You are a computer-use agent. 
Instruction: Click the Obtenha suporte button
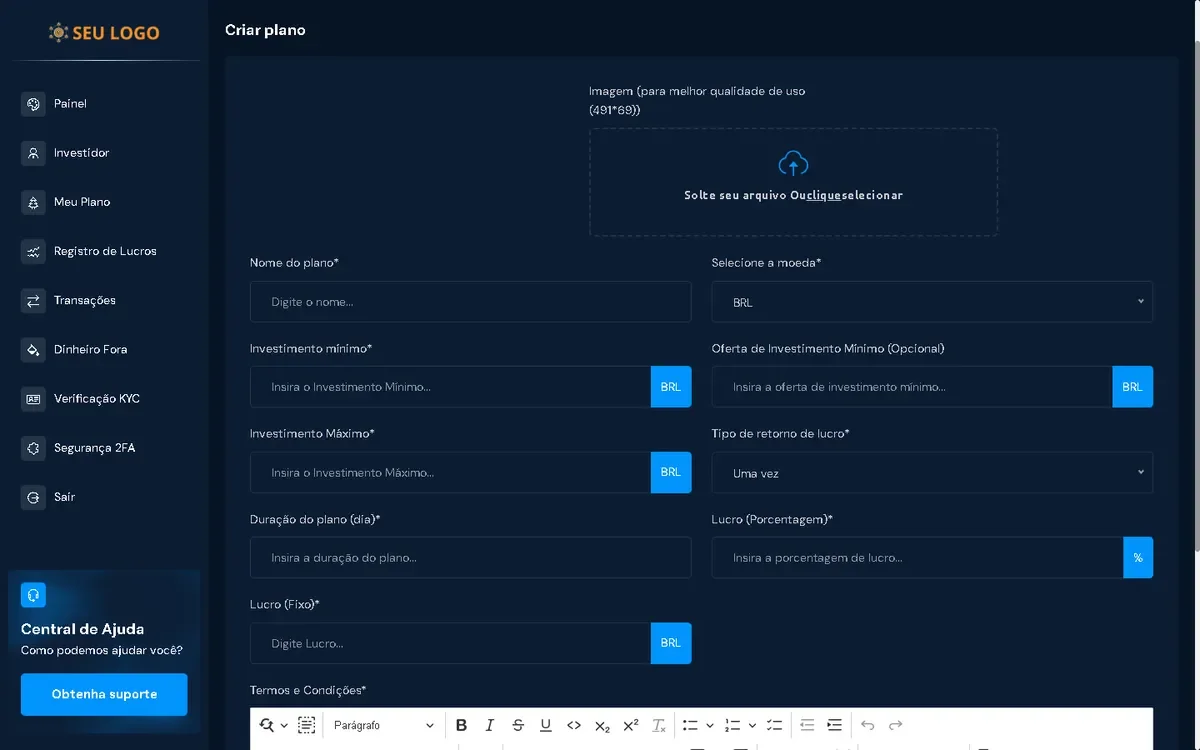point(104,694)
